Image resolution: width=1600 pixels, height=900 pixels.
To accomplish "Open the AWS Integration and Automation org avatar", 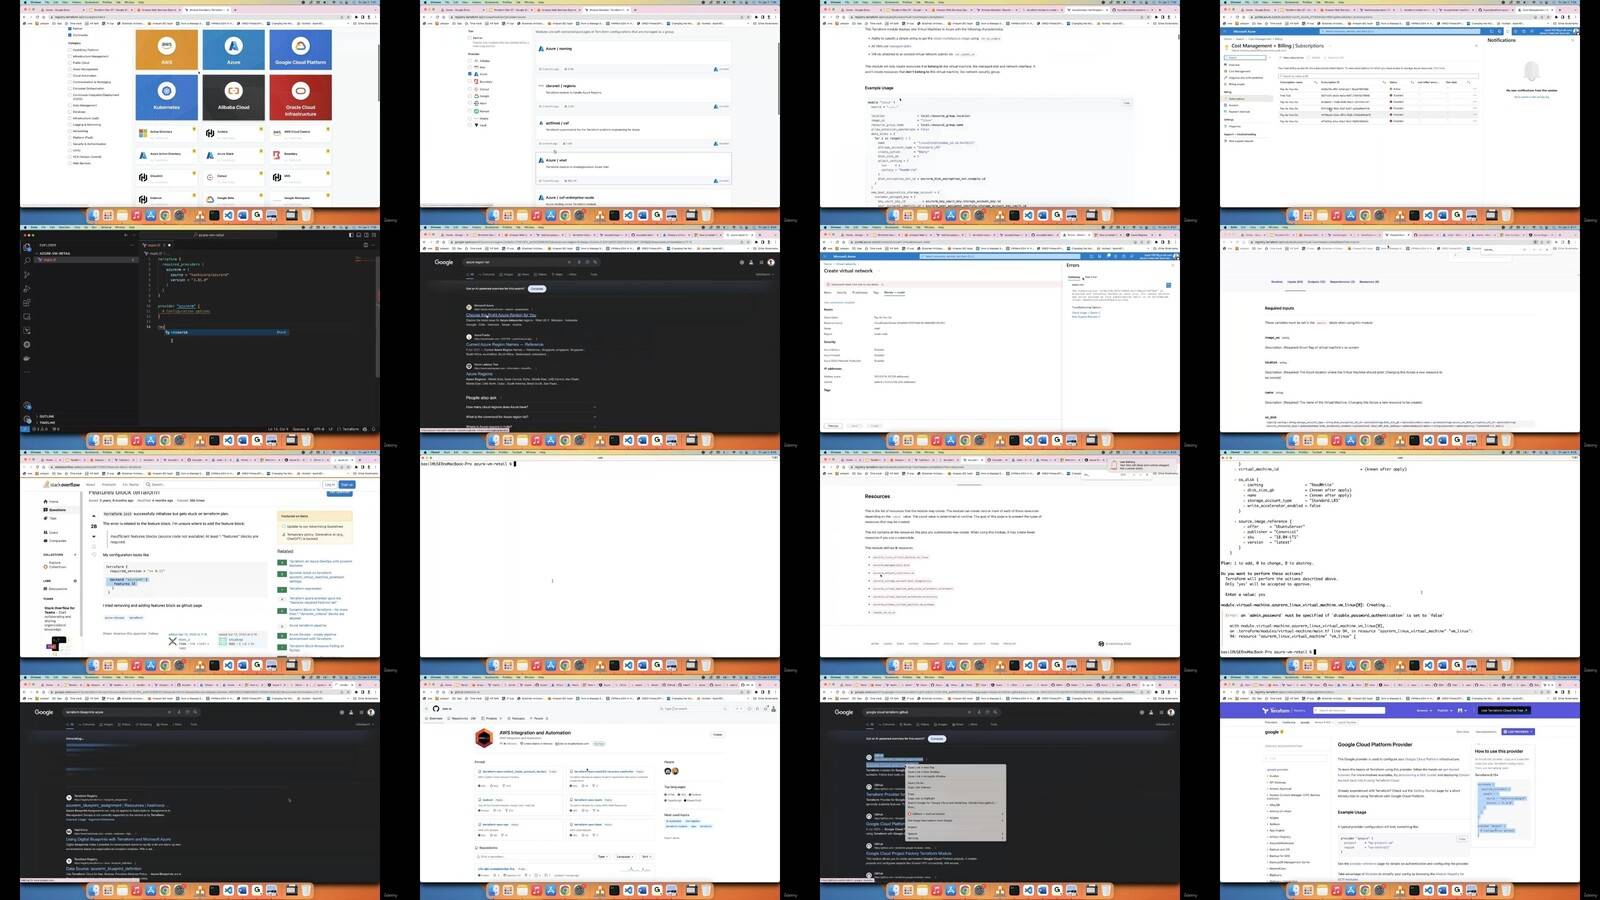I will coord(486,737).
